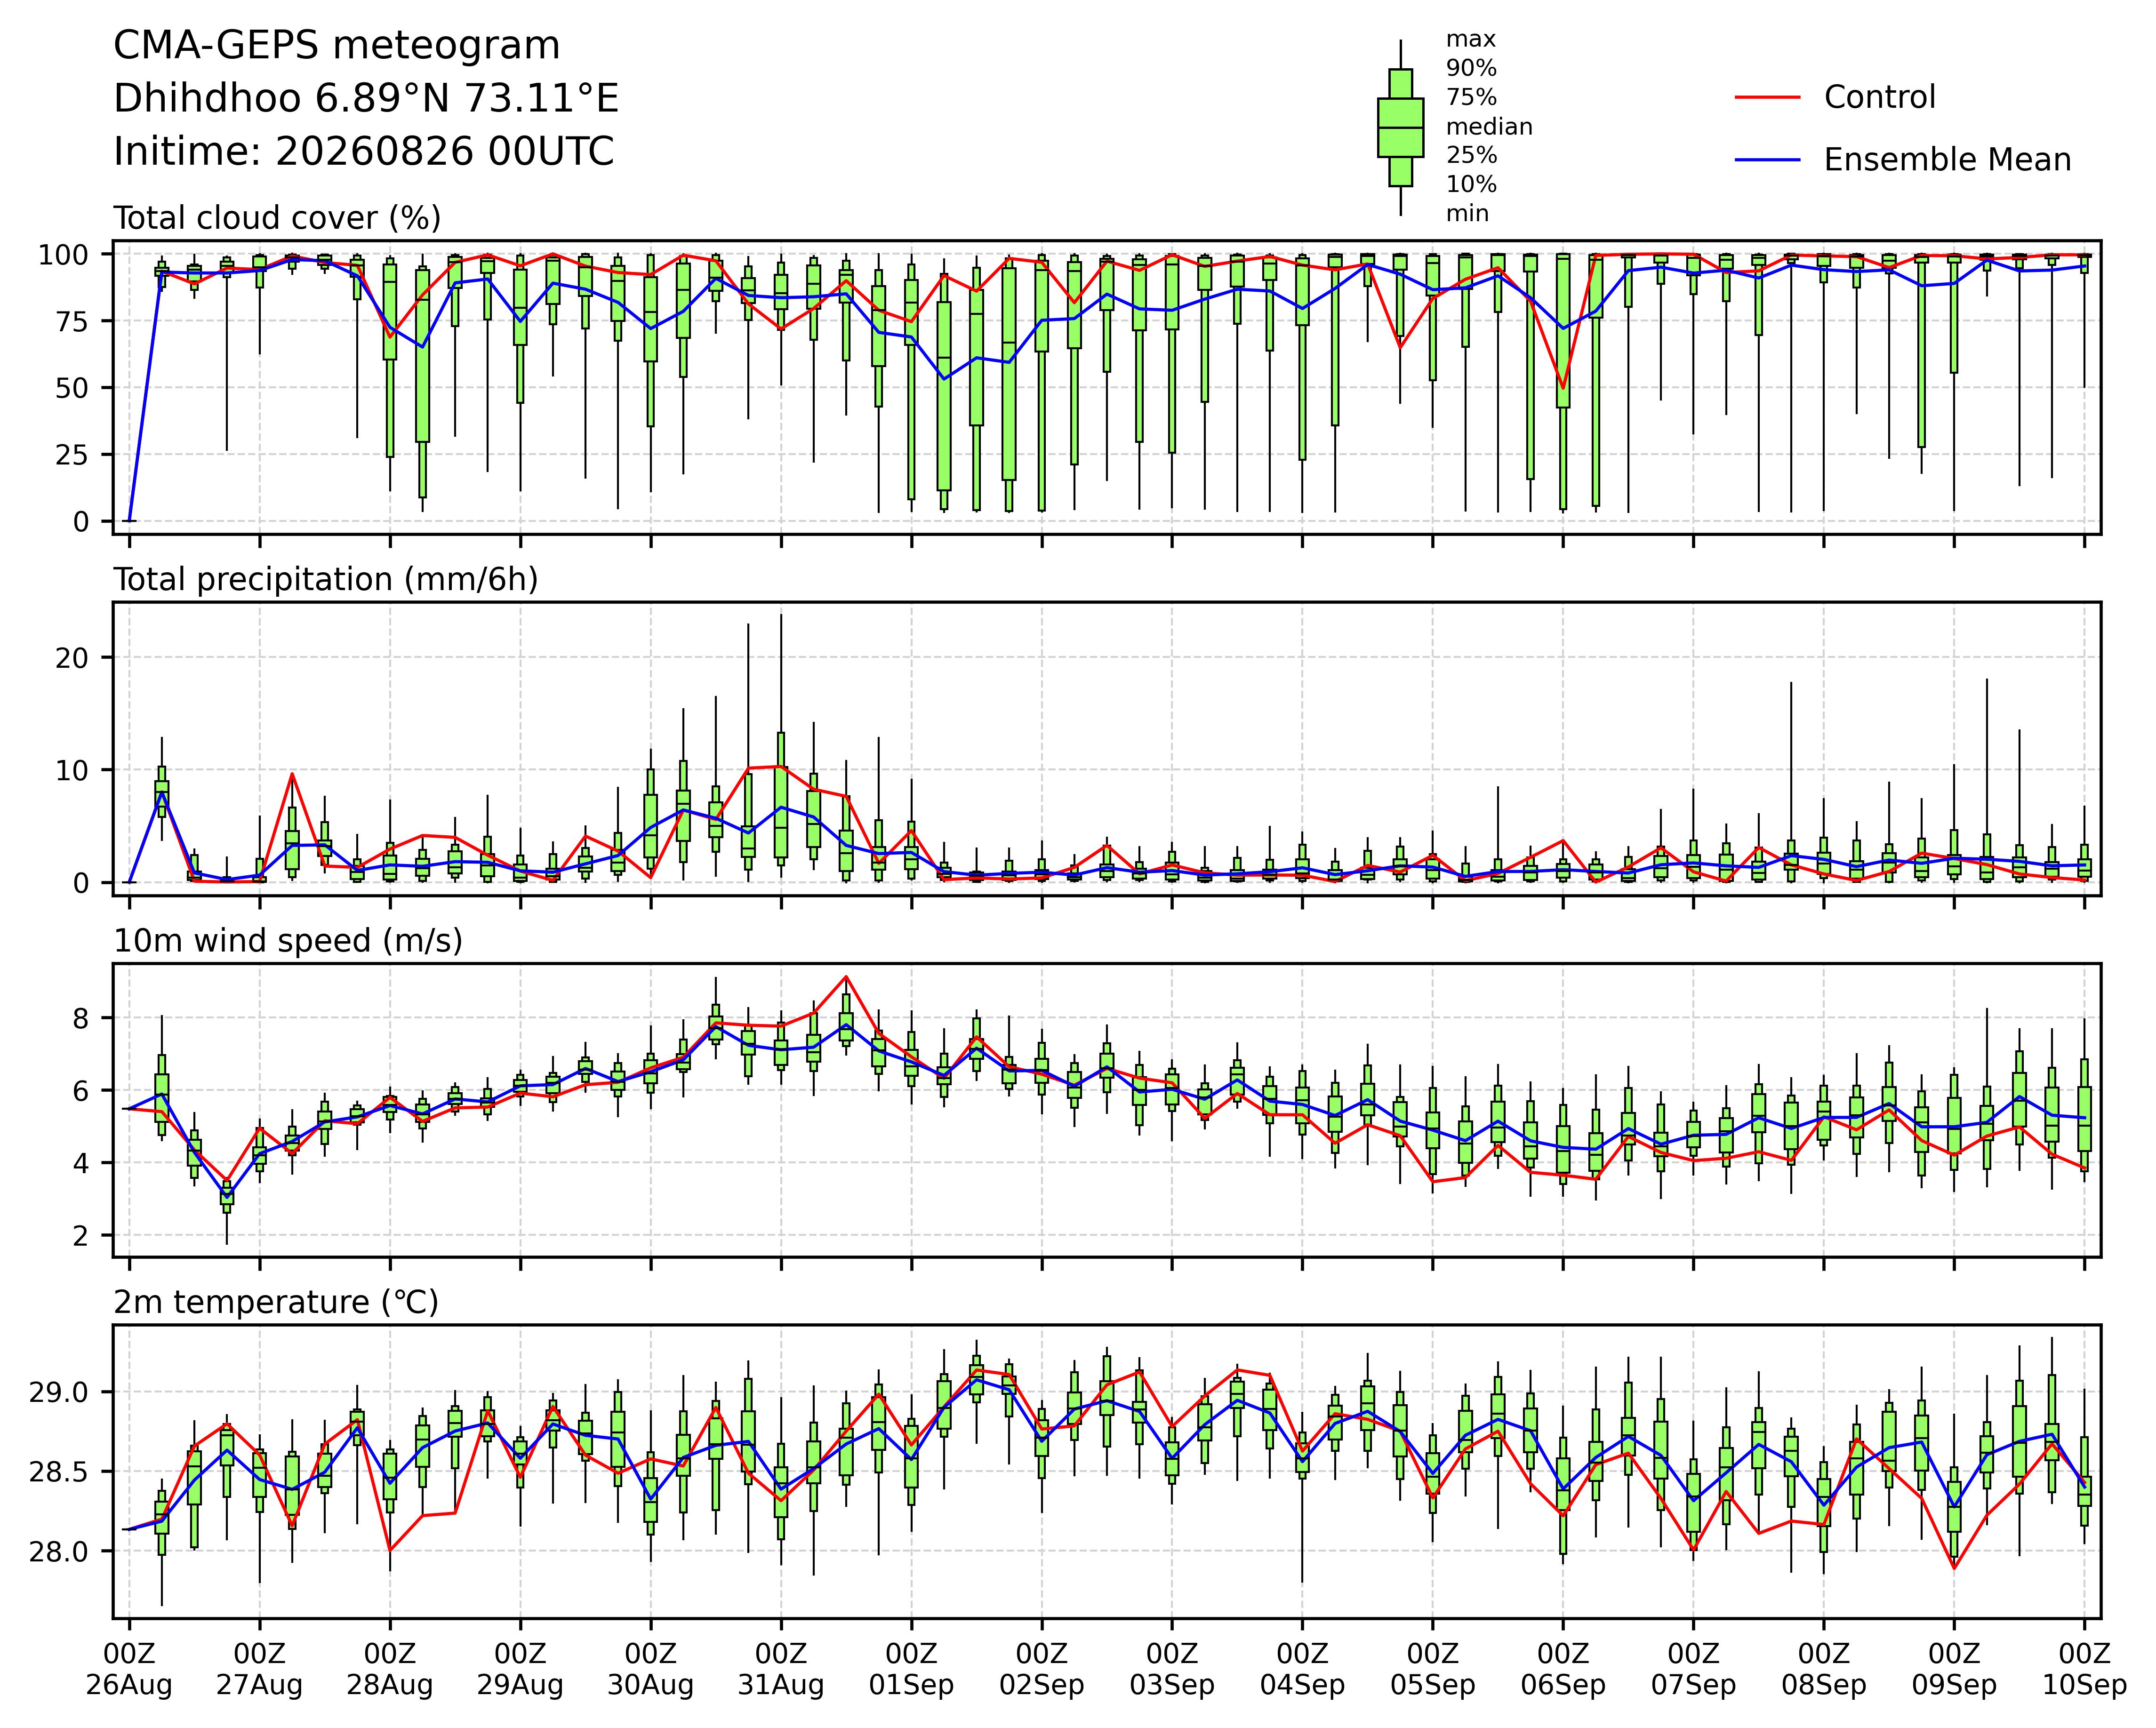2156x1728 pixels.
Task: Click the Dhihdhoo location coordinates text
Action: pyautogui.click(x=366, y=99)
